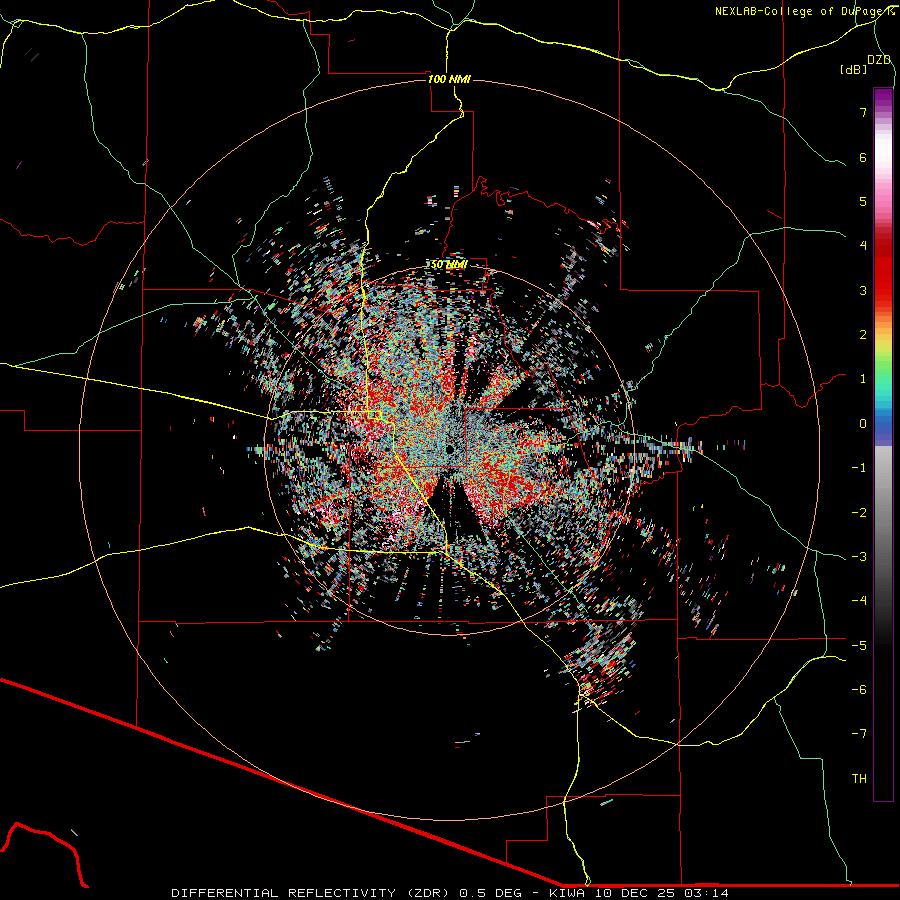Click the 03:14 time stamp

[x=707, y=893]
